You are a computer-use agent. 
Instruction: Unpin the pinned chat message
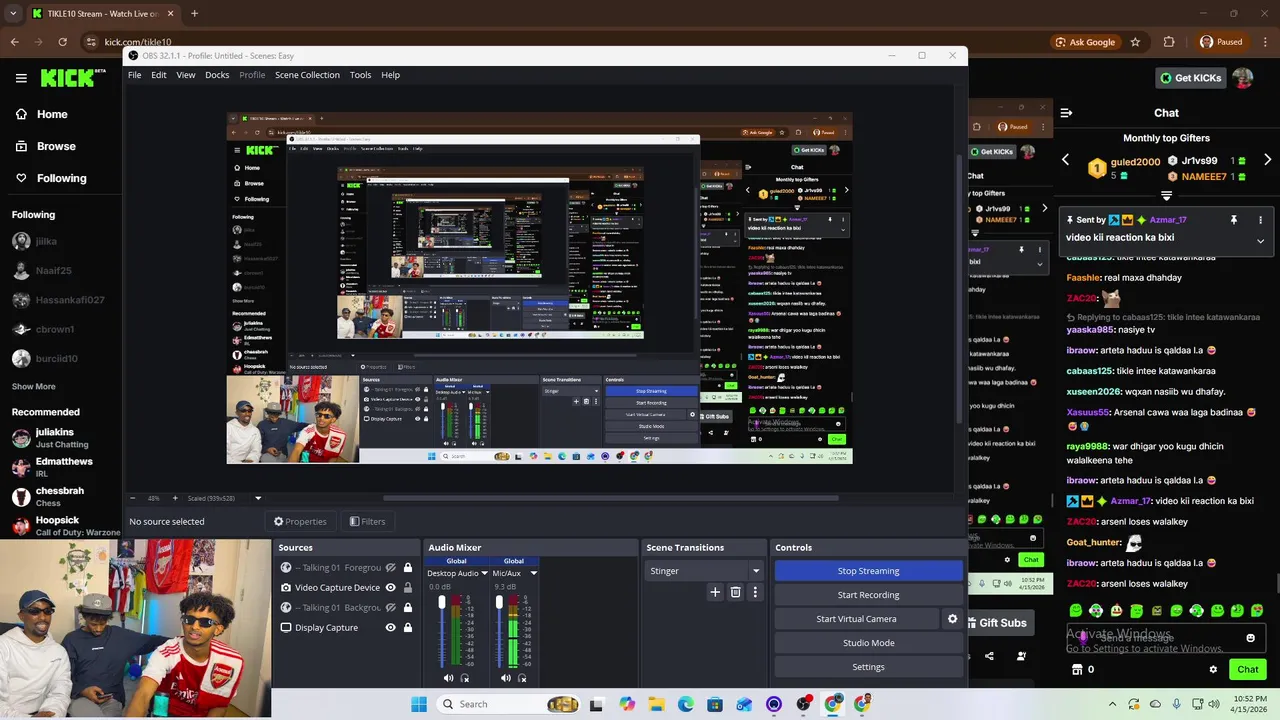click(x=1234, y=220)
